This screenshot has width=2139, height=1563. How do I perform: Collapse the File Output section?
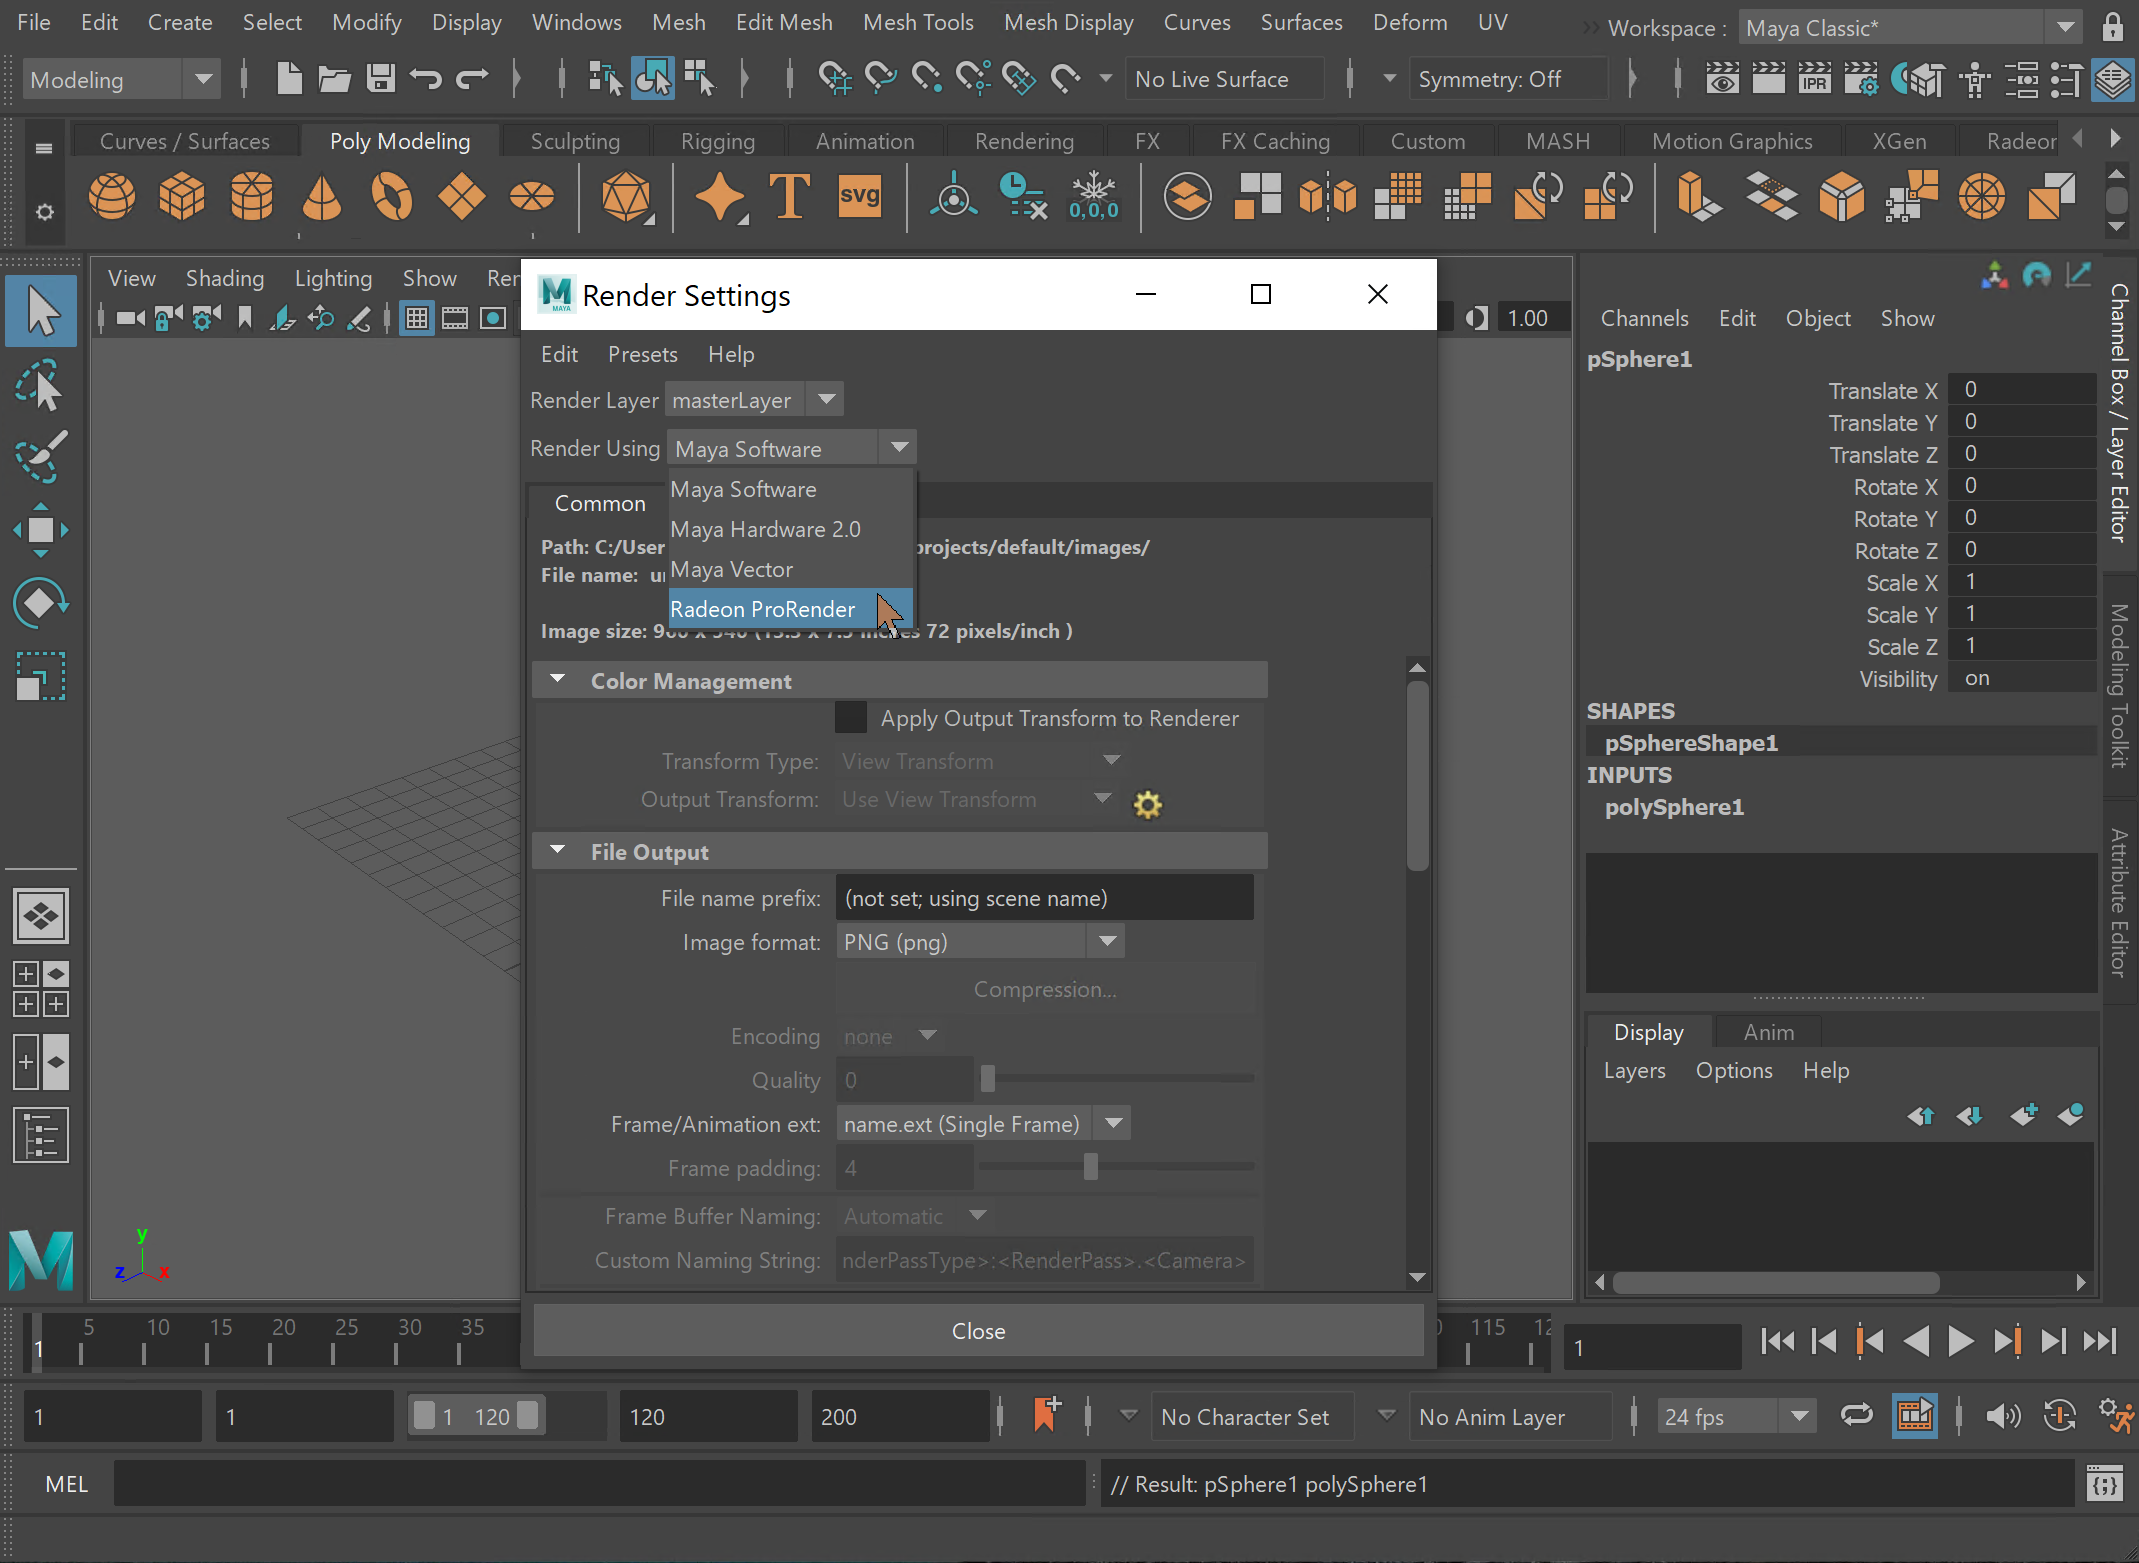click(x=558, y=851)
